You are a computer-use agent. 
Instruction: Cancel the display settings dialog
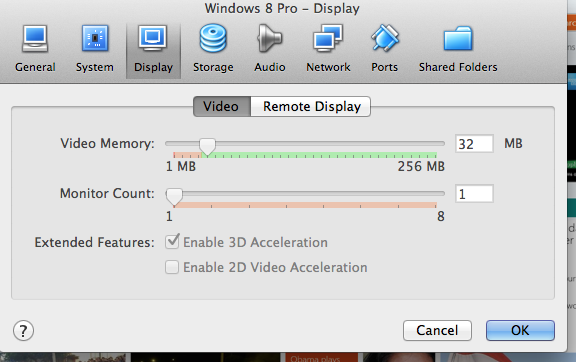[437, 330]
